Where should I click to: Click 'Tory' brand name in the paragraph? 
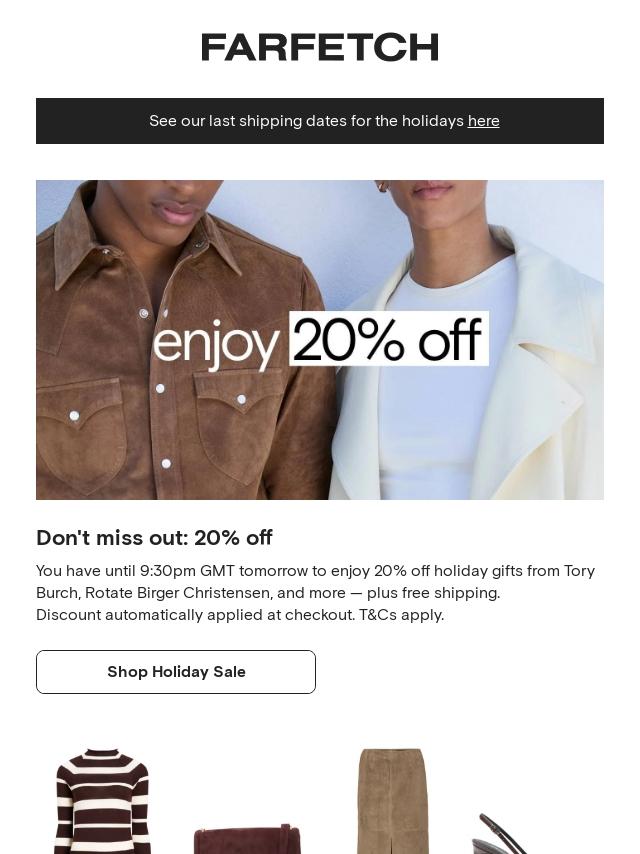580,571
